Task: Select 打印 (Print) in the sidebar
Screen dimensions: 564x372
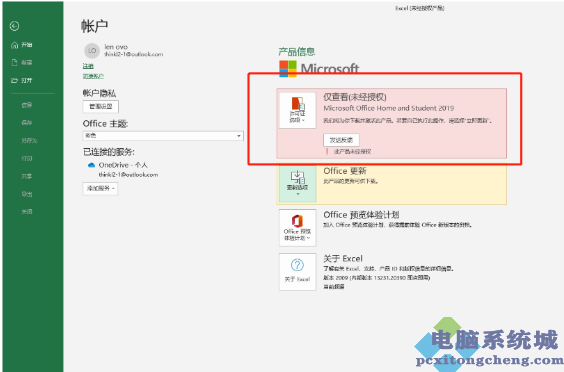Action: 27,158
